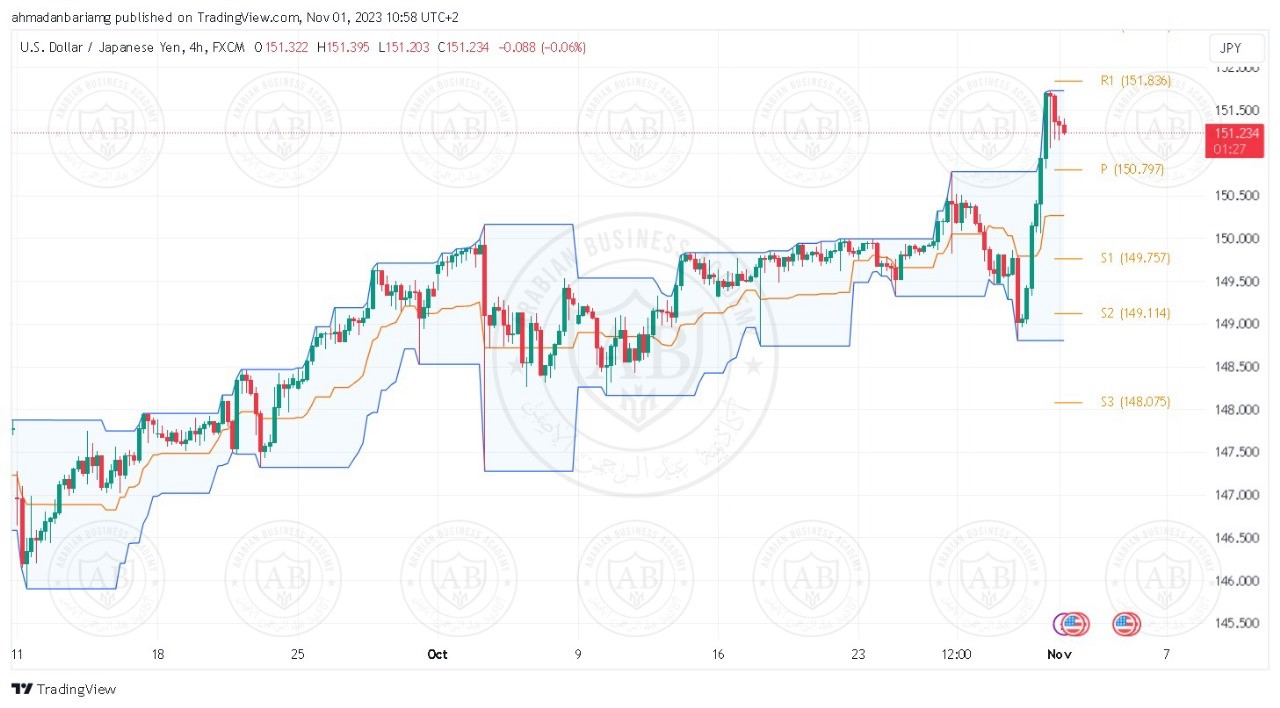Open the TradingView logo at bottom left

tap(64, 689)
